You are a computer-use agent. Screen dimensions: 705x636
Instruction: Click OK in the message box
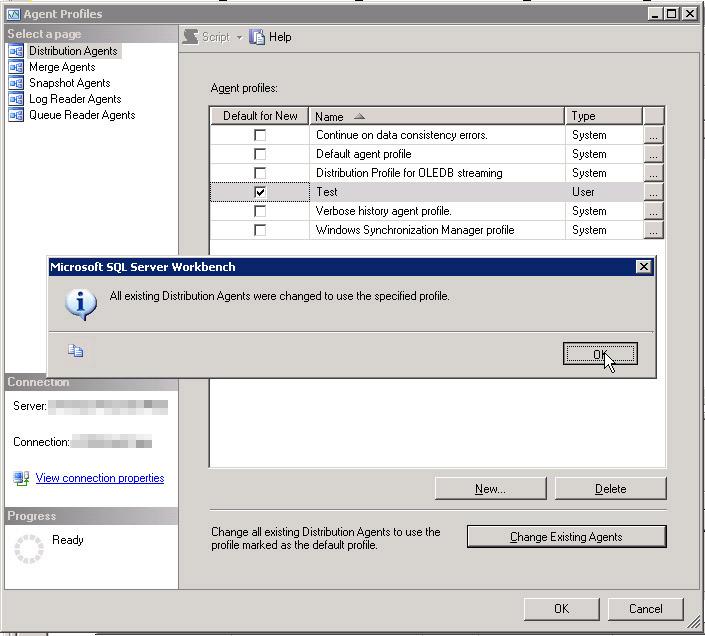pyautogui.click(x=600, y=354)
